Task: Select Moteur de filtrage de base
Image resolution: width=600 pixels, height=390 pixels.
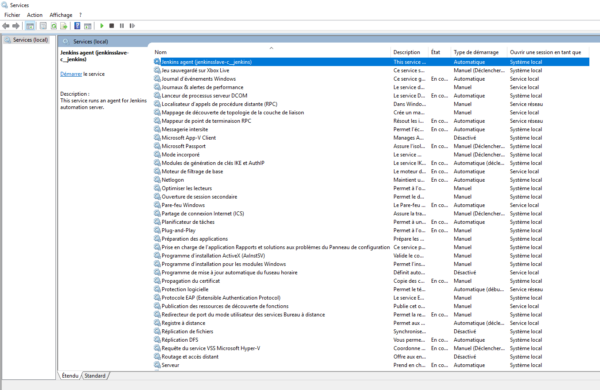Action: [371, 171]
